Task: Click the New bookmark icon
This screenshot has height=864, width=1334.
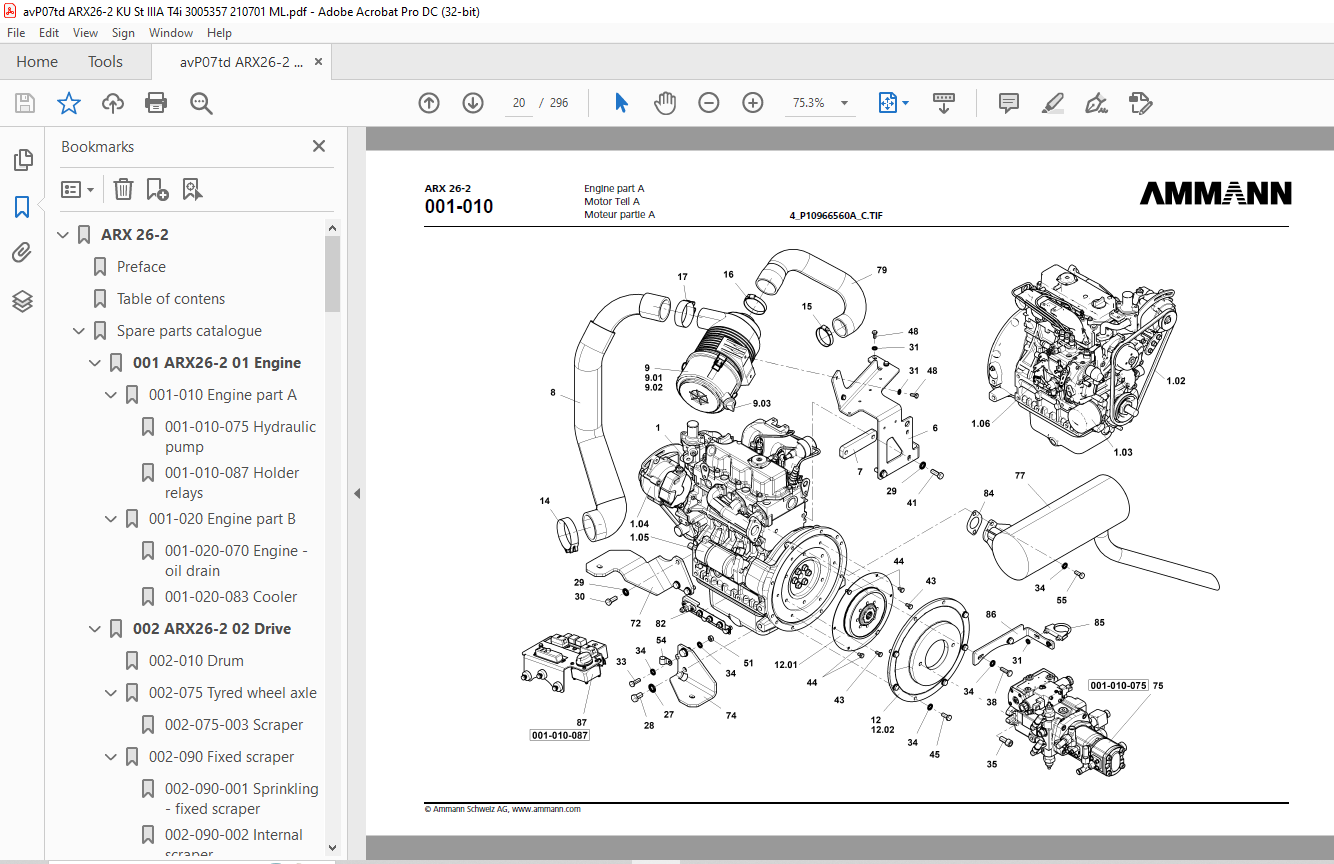Action: click(157, 189)
